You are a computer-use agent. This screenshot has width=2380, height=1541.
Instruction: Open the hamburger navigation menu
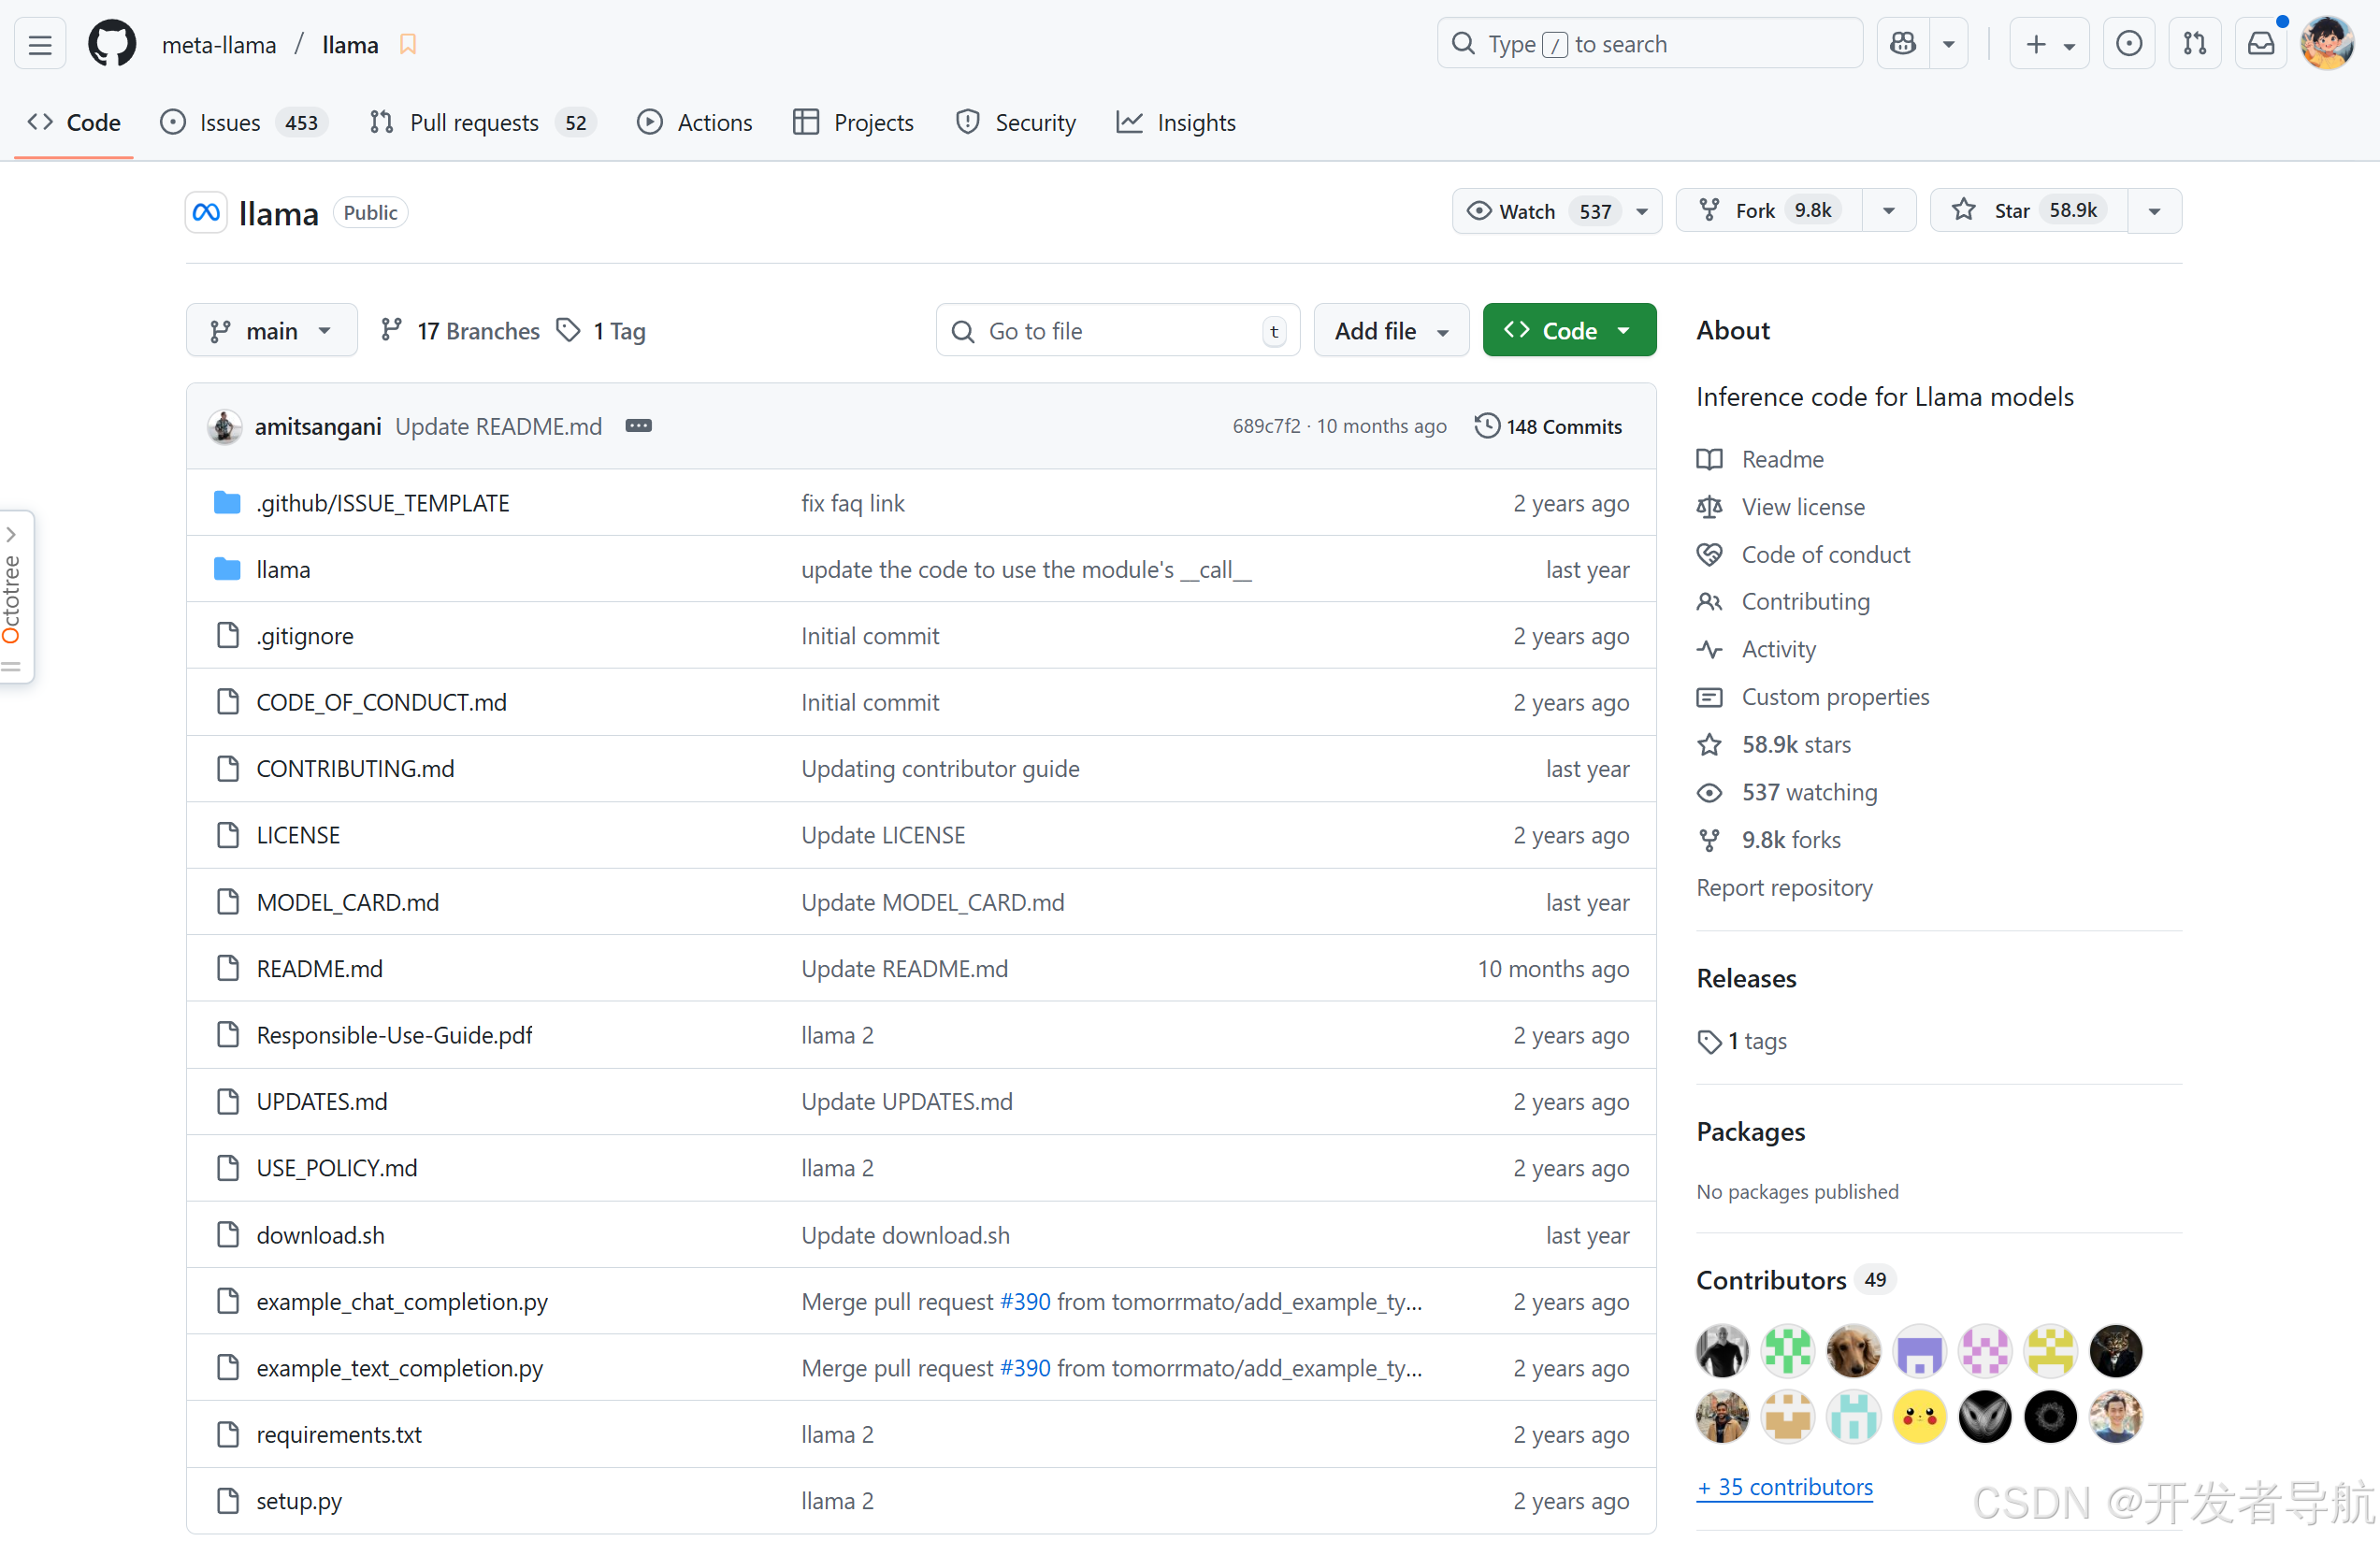pos(40,44)
